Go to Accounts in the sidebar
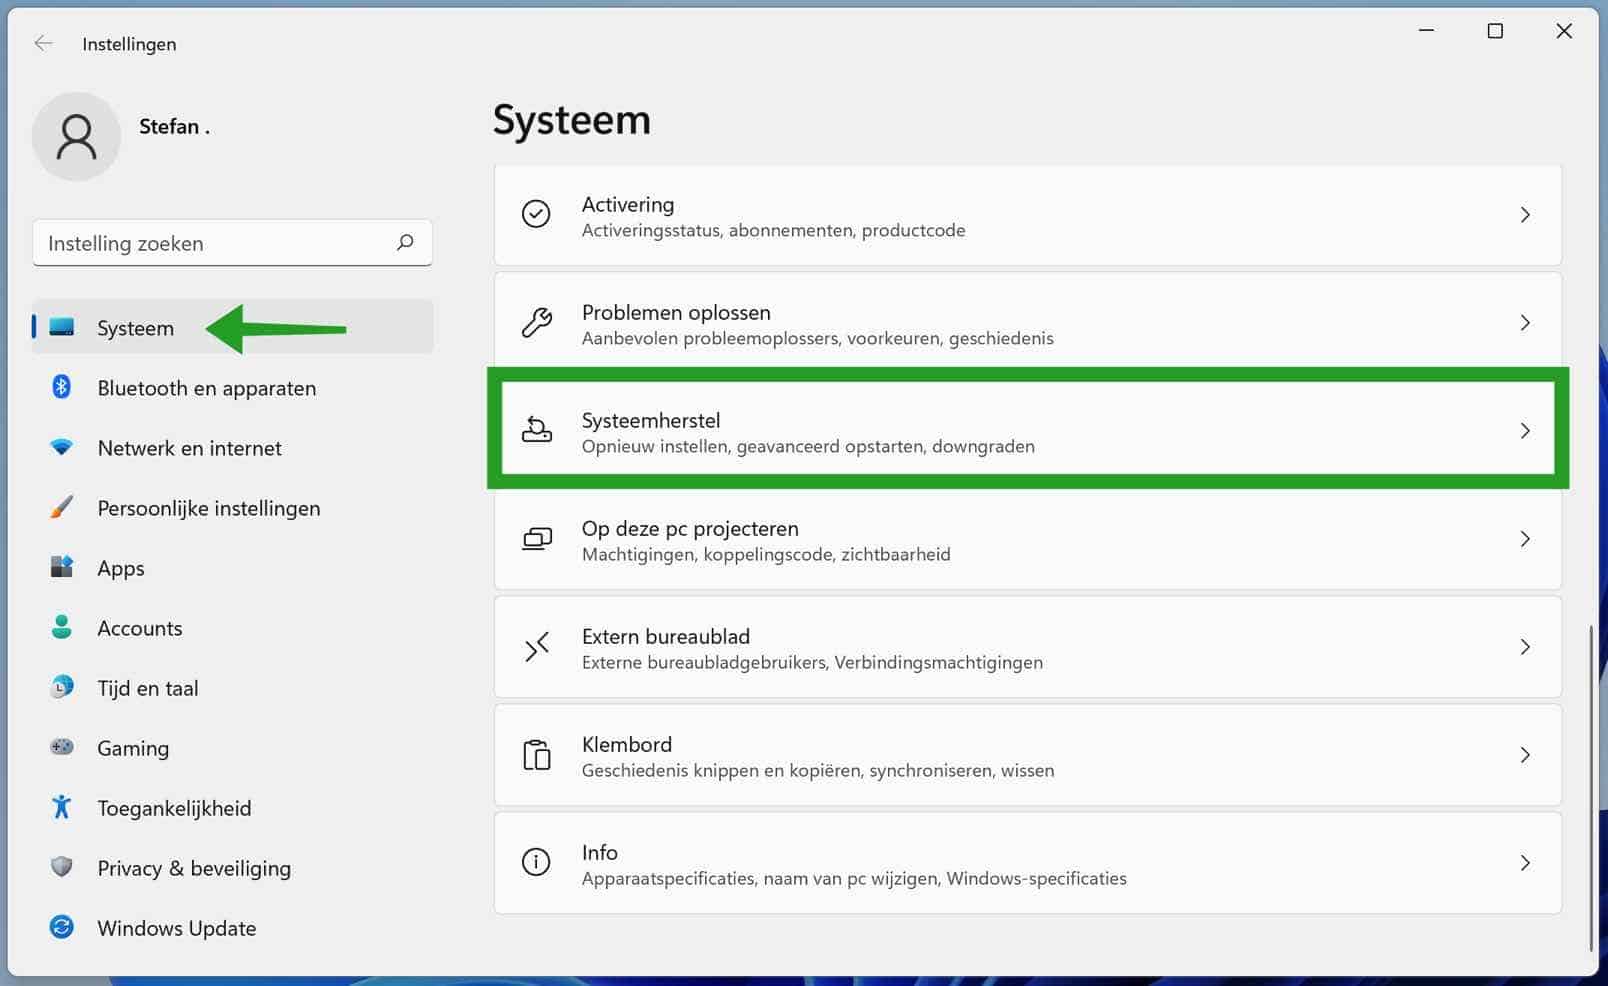This screenshot has height=986, width=1608. [x=140, y=628]
